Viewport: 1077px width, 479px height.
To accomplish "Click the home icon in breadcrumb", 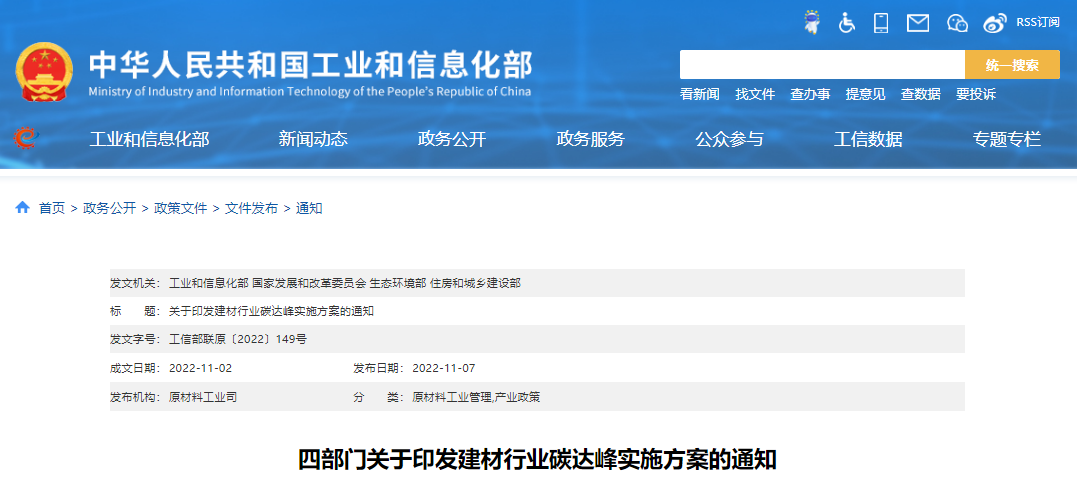I will point(22,208).
